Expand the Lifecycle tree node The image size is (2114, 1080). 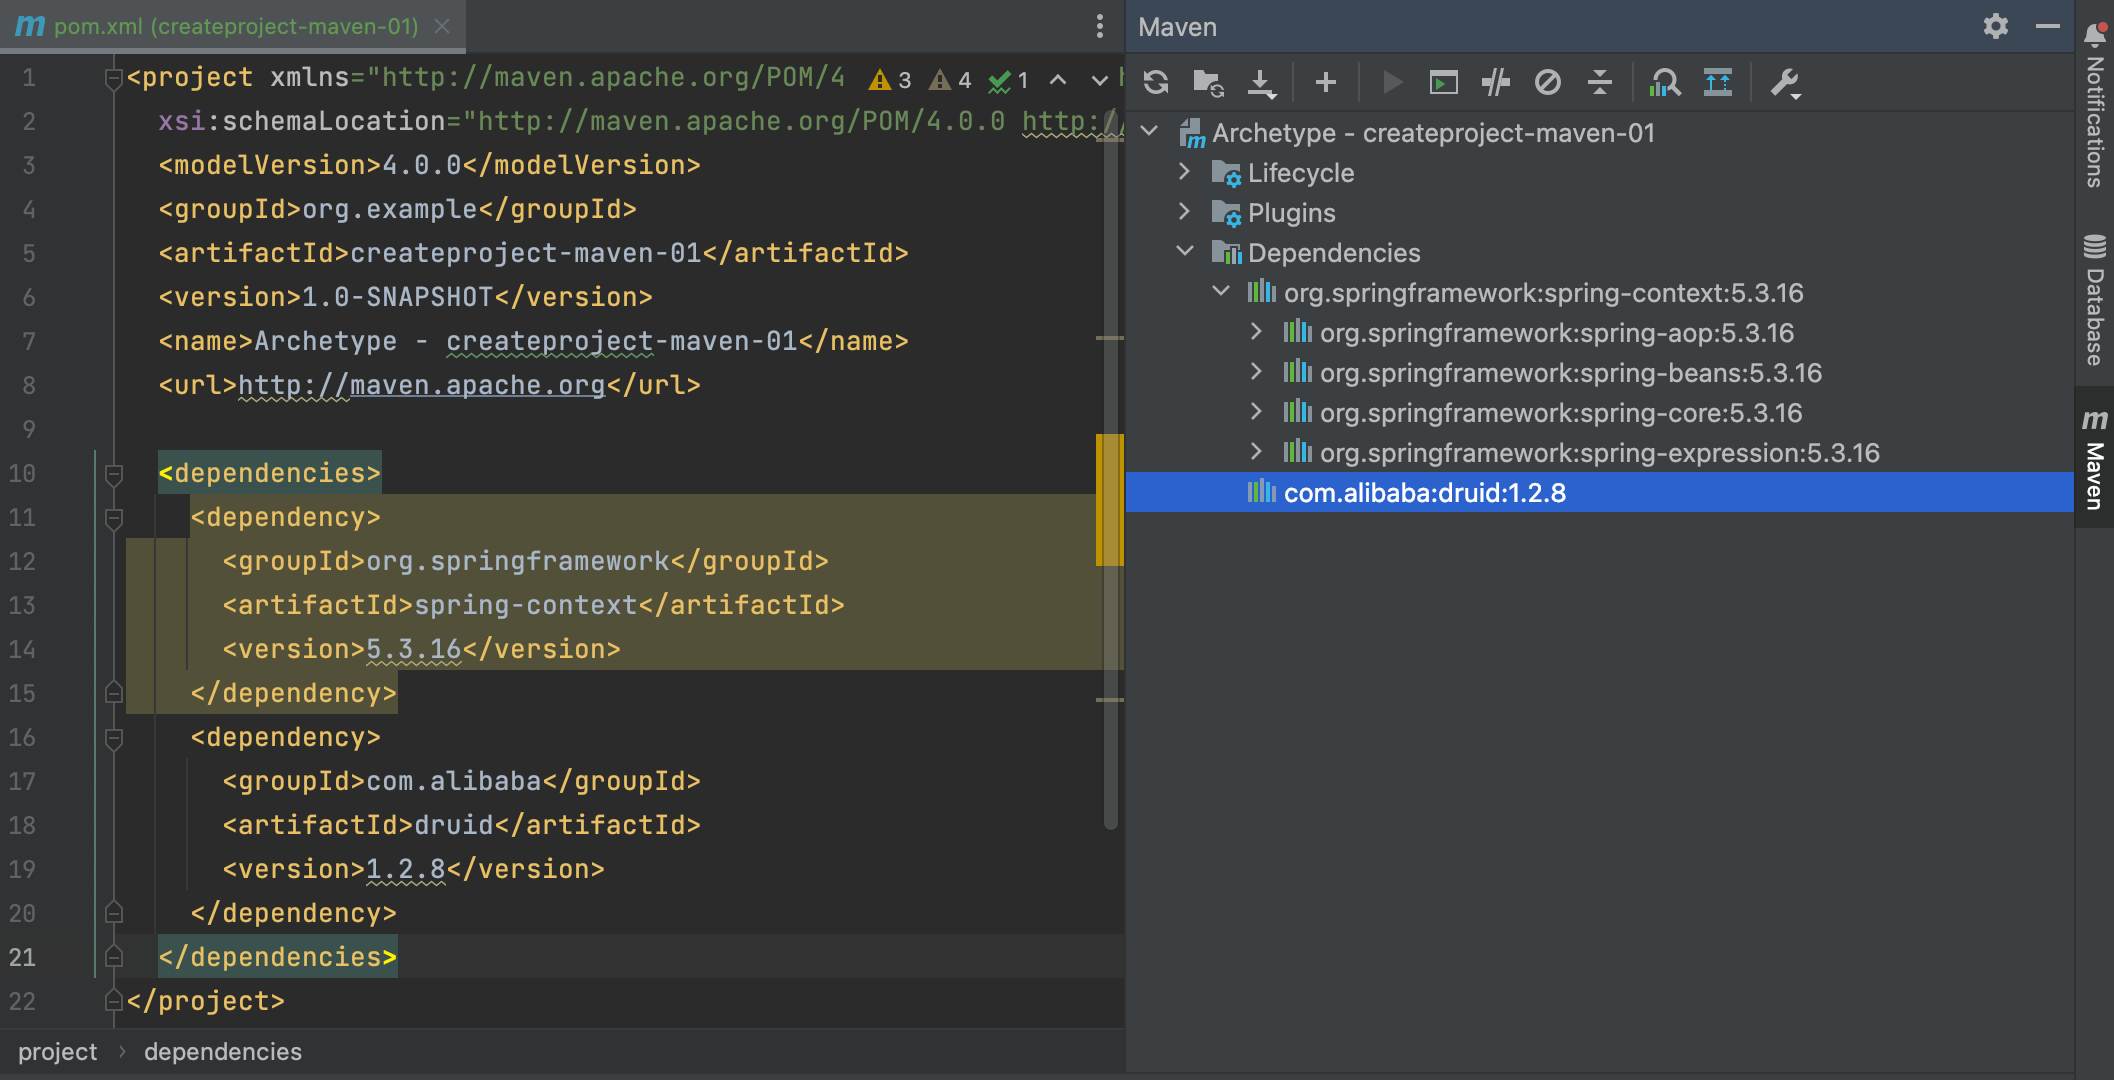1185,172
